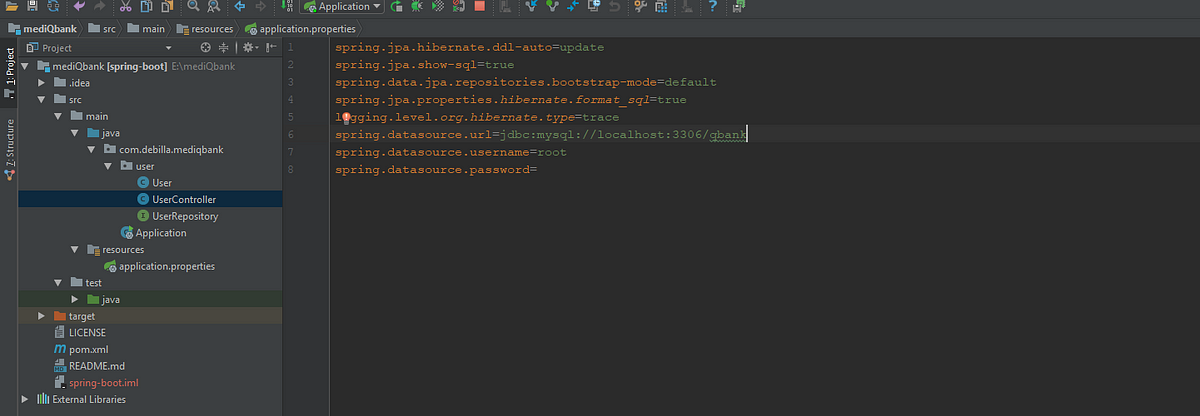Click the green Run icon

tap(396, 7)
